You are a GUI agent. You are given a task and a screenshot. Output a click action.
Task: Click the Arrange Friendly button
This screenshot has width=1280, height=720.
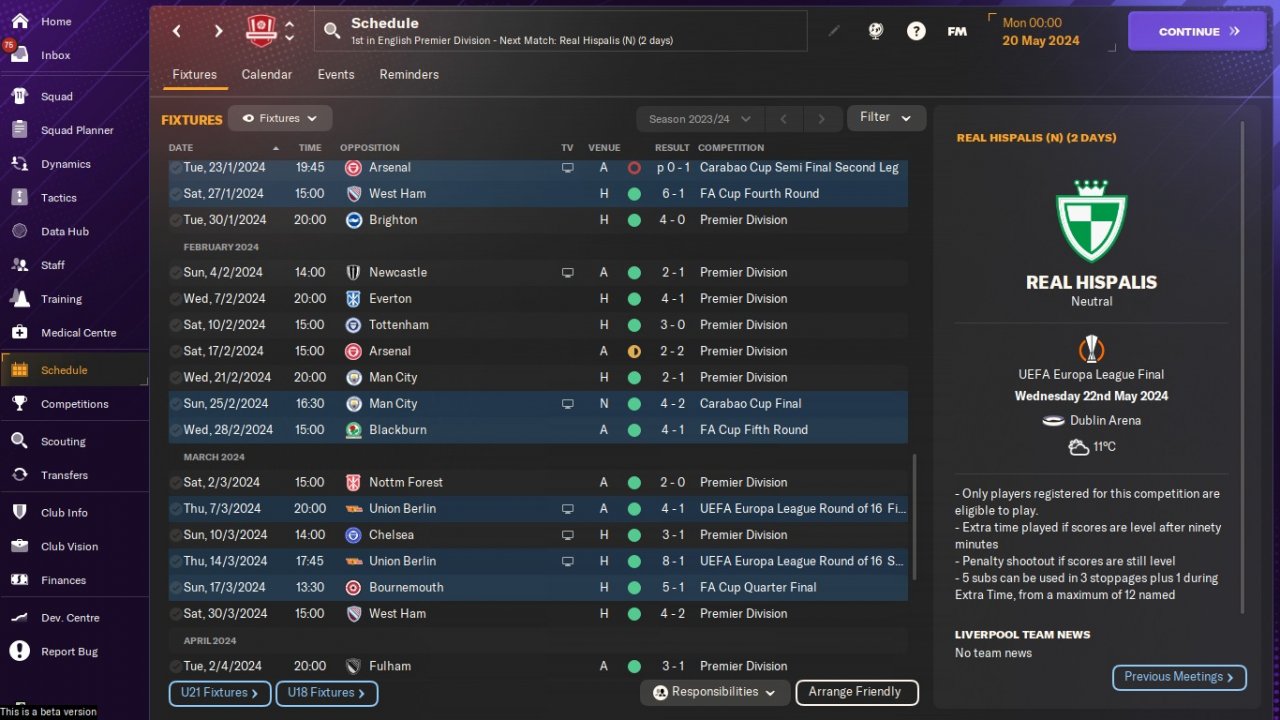pyautogui.click(x=855, y=692)
